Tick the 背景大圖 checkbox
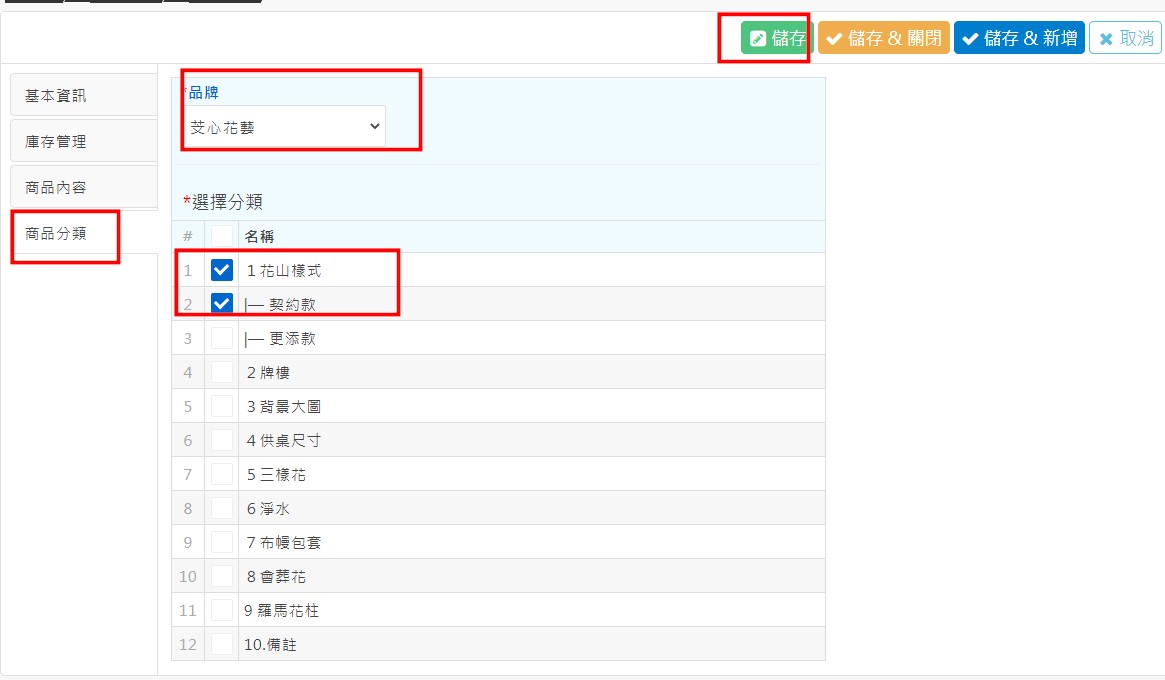The image size is (1165, 680). (222, 406)
